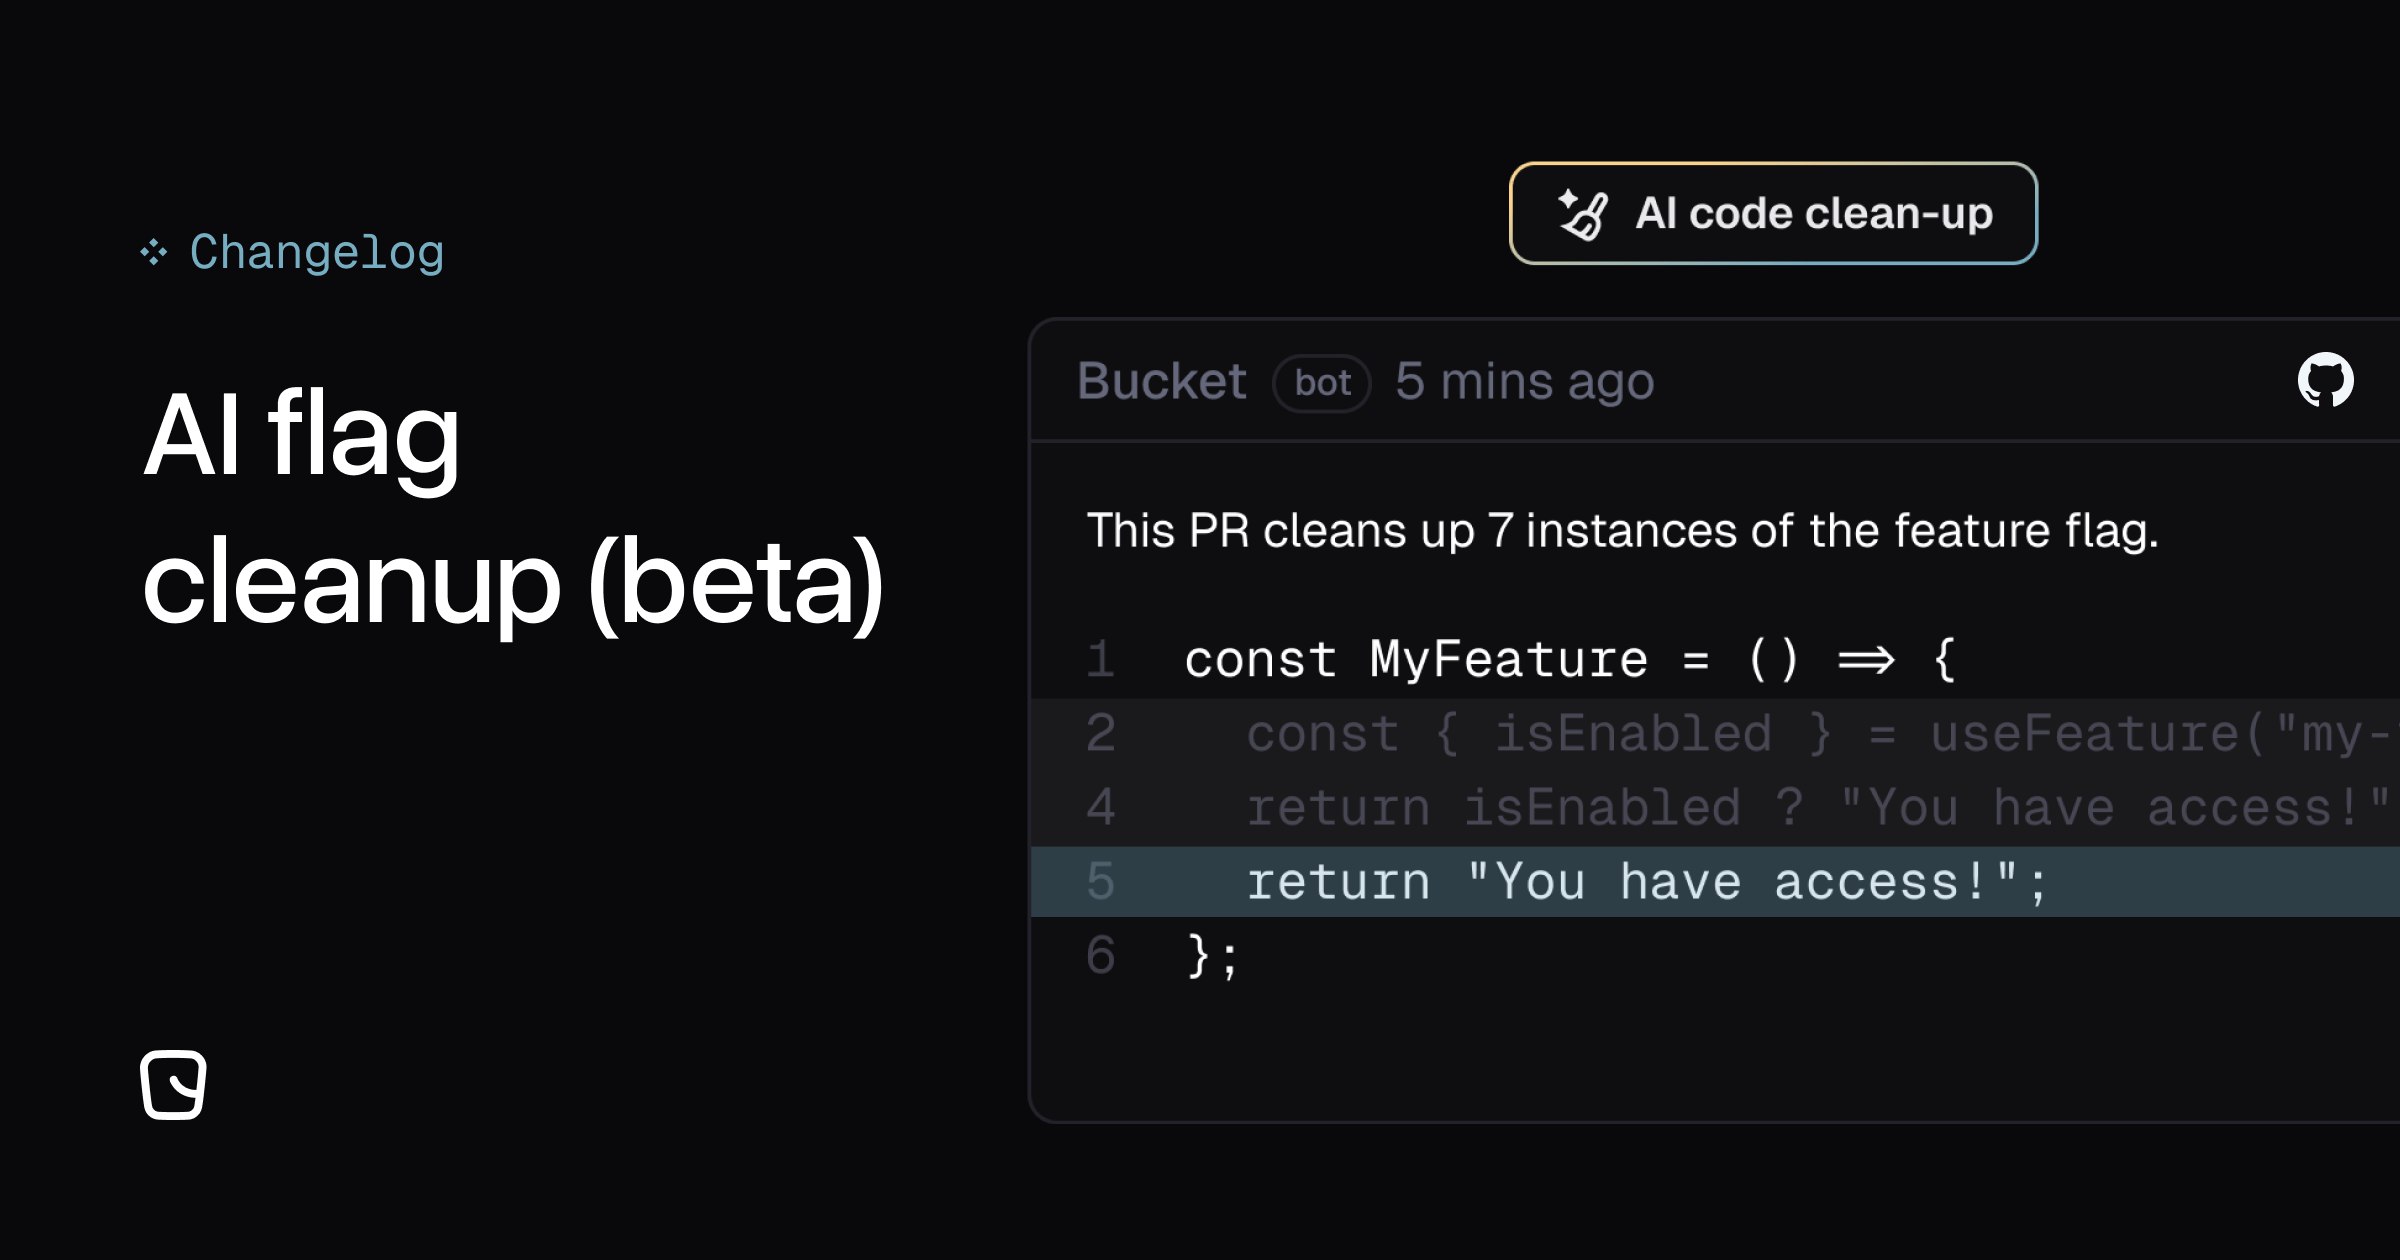
Task: Click the Bucket author name
Action: (1162, 381)
